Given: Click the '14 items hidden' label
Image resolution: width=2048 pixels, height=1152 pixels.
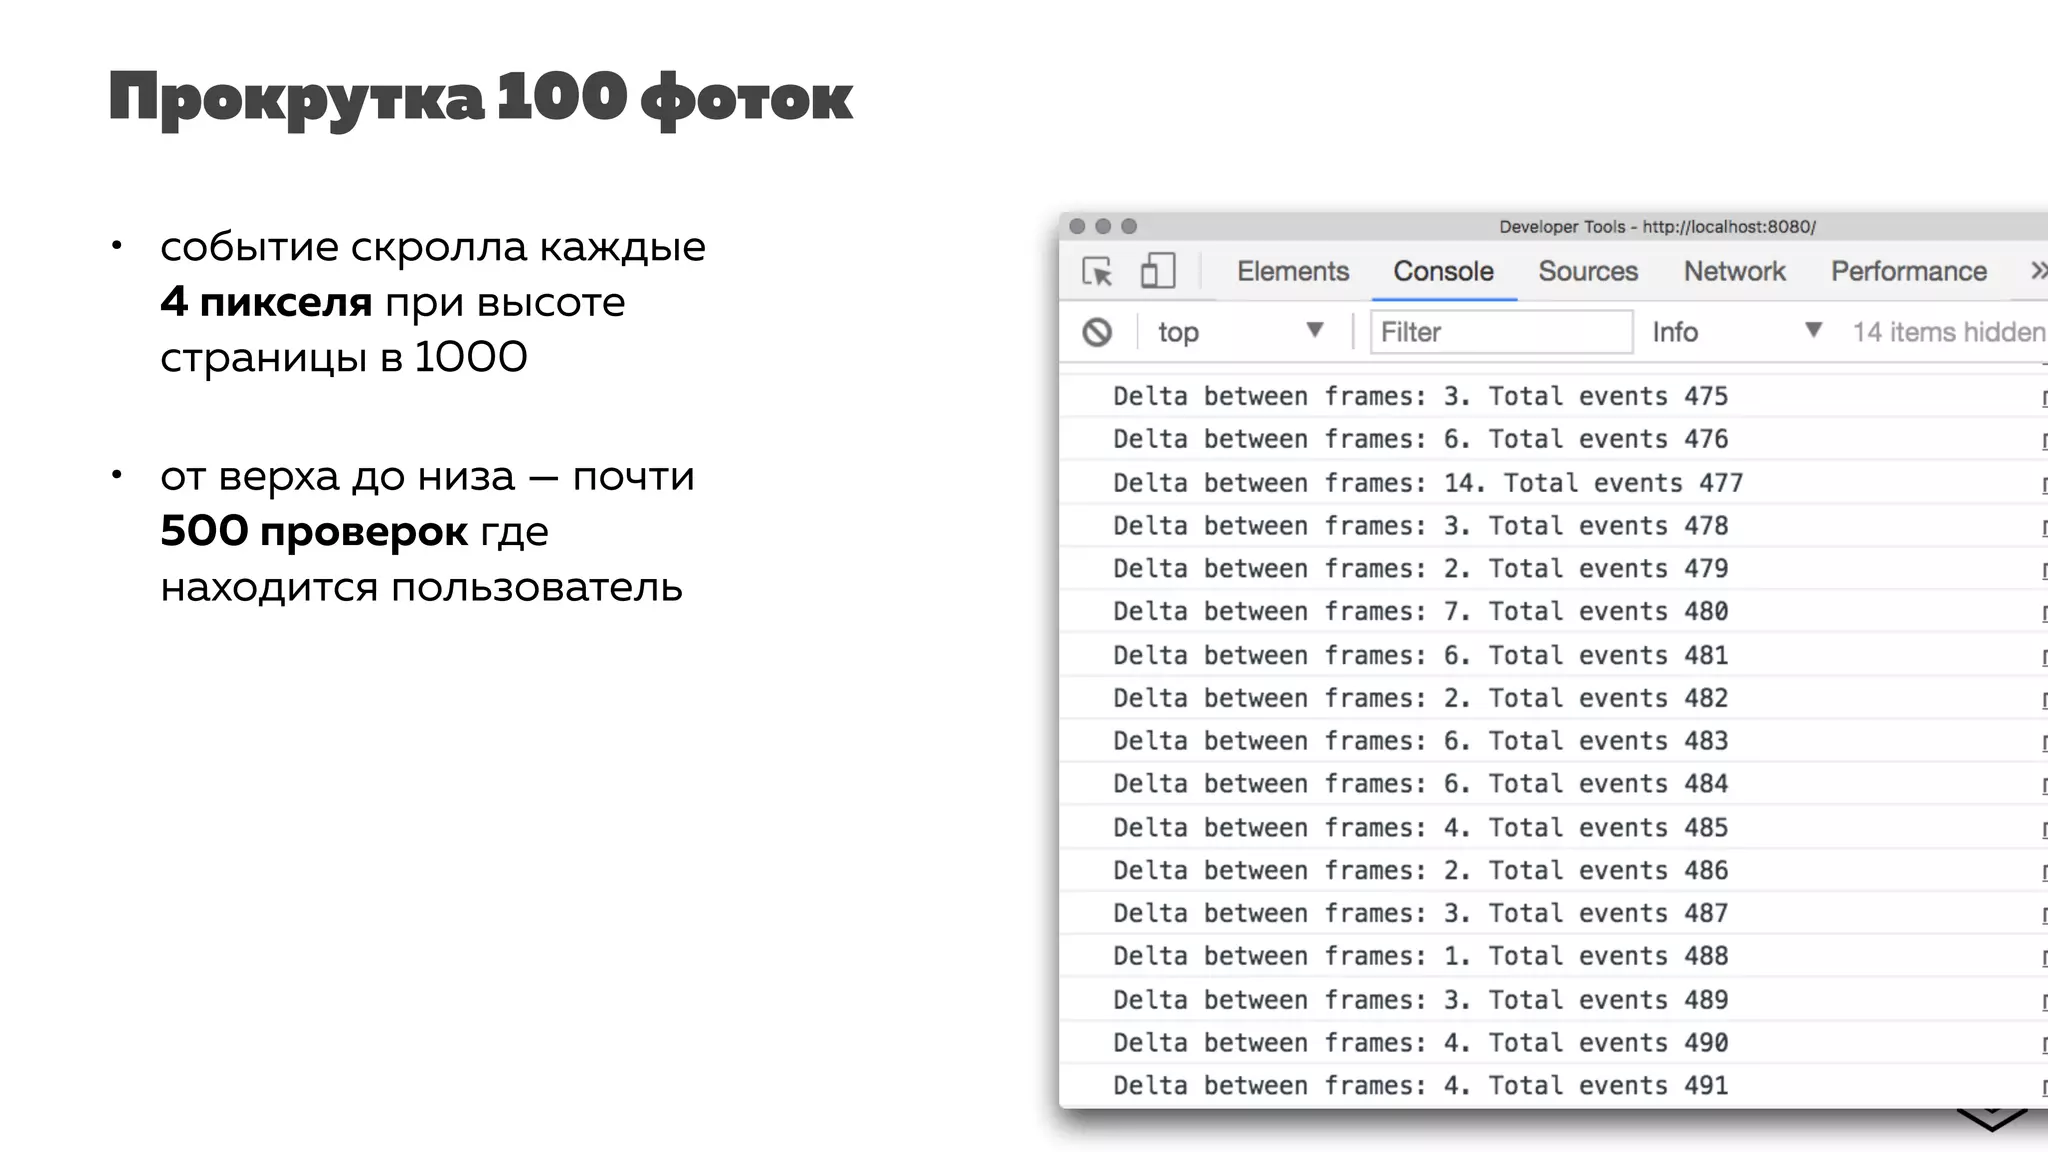Looking at the screenshot, I should click(x=1948, y=332).
